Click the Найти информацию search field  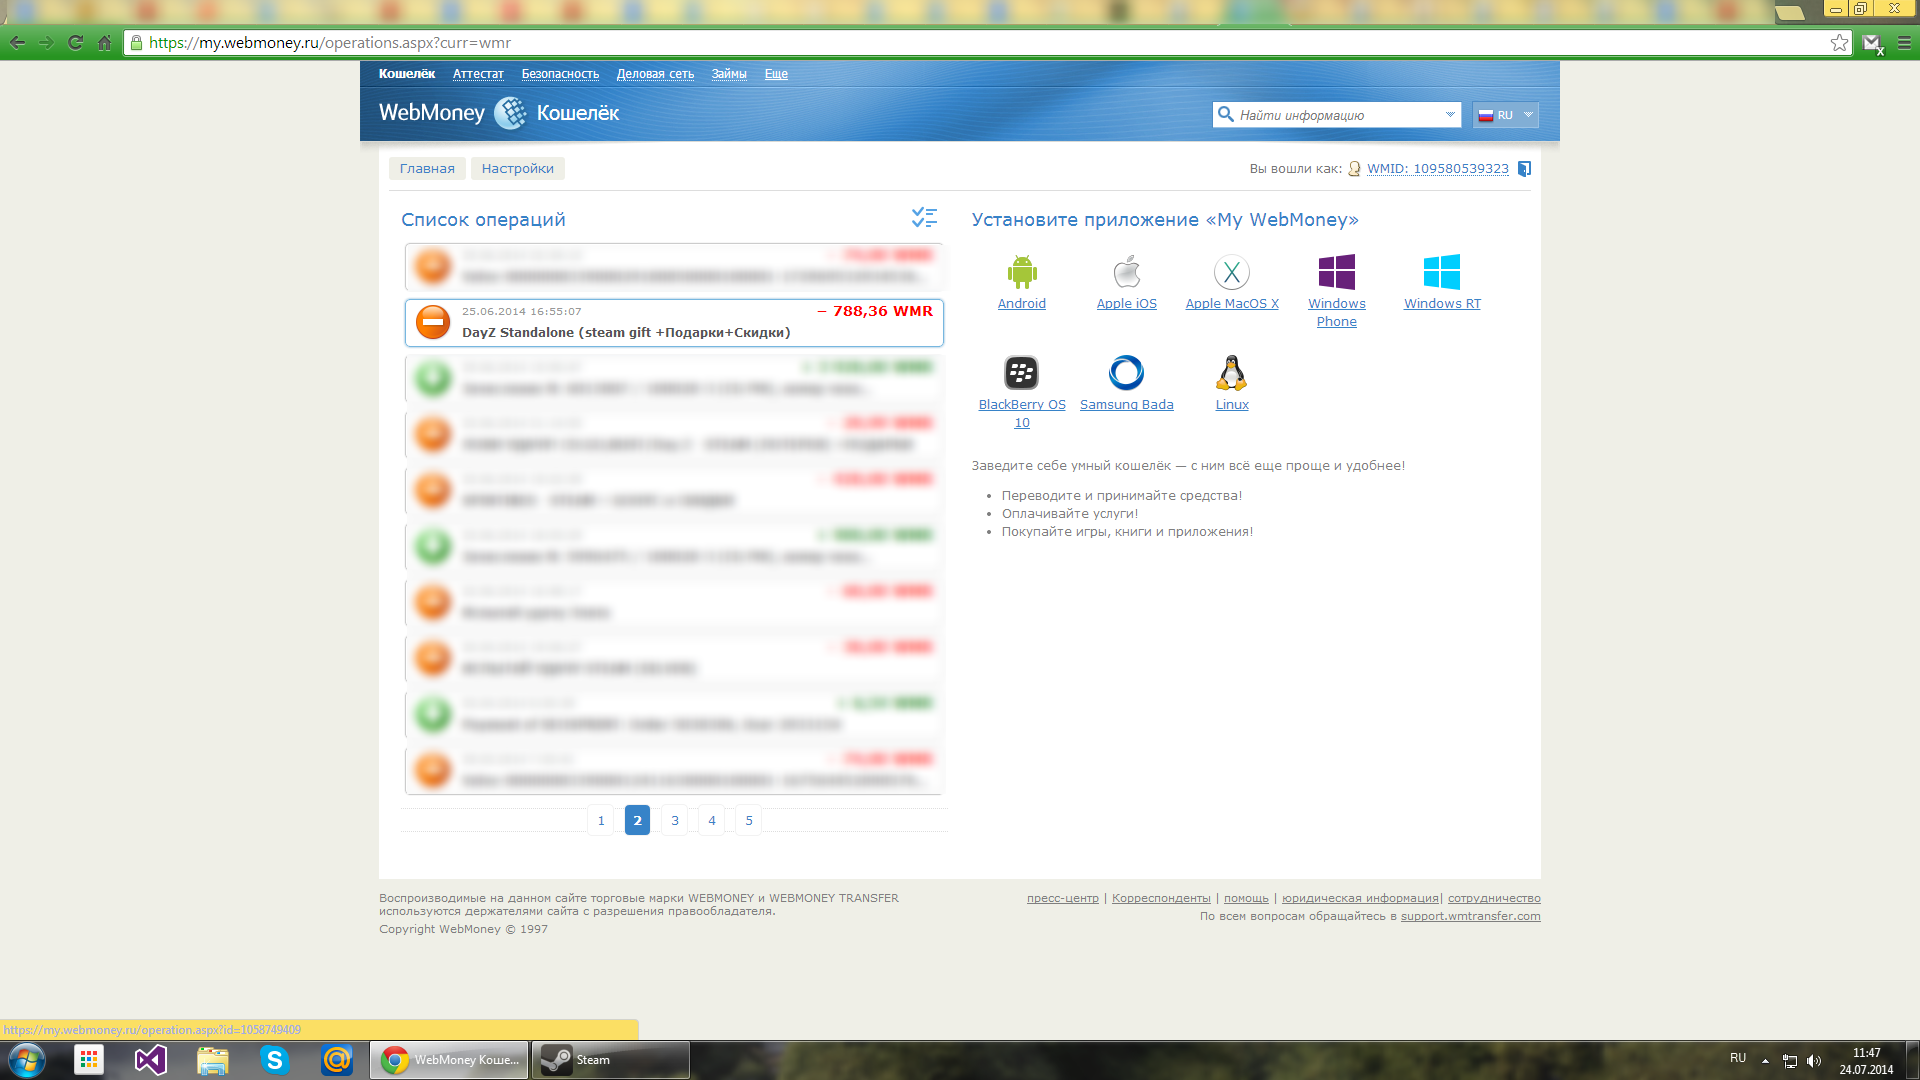tap(1335, 115)
